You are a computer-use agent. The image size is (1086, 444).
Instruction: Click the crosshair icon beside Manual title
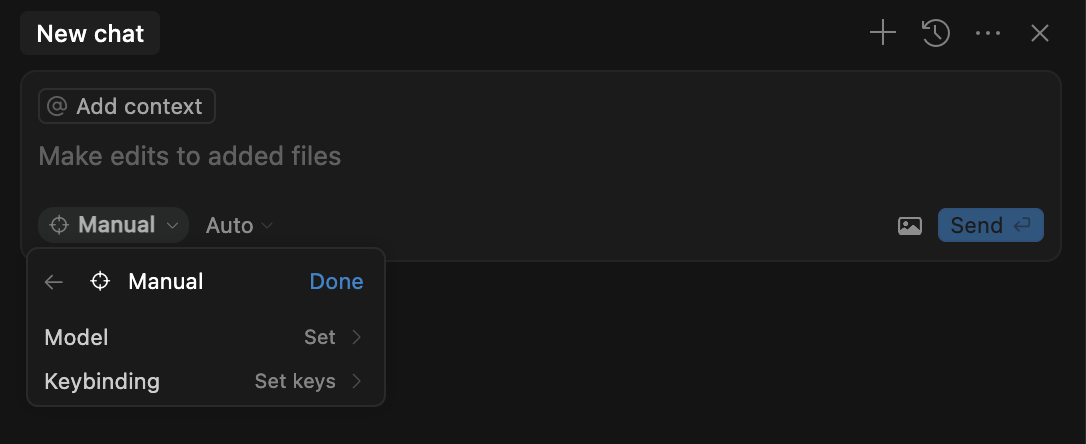(x=100, y=282)
